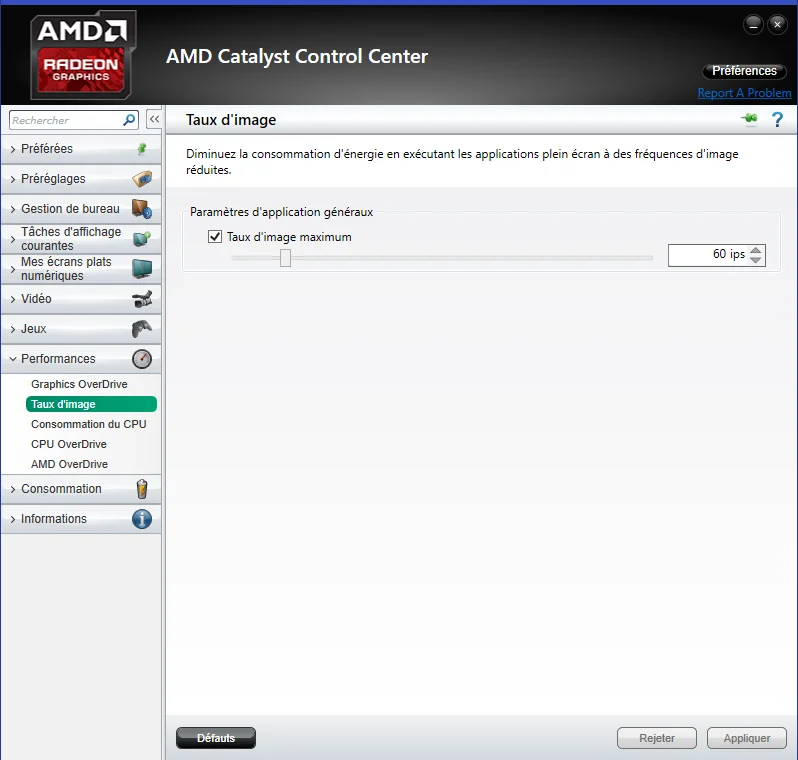This screenshot has width=798, height=760.
Task: Expand the Préréglages section
Action: 81,179
